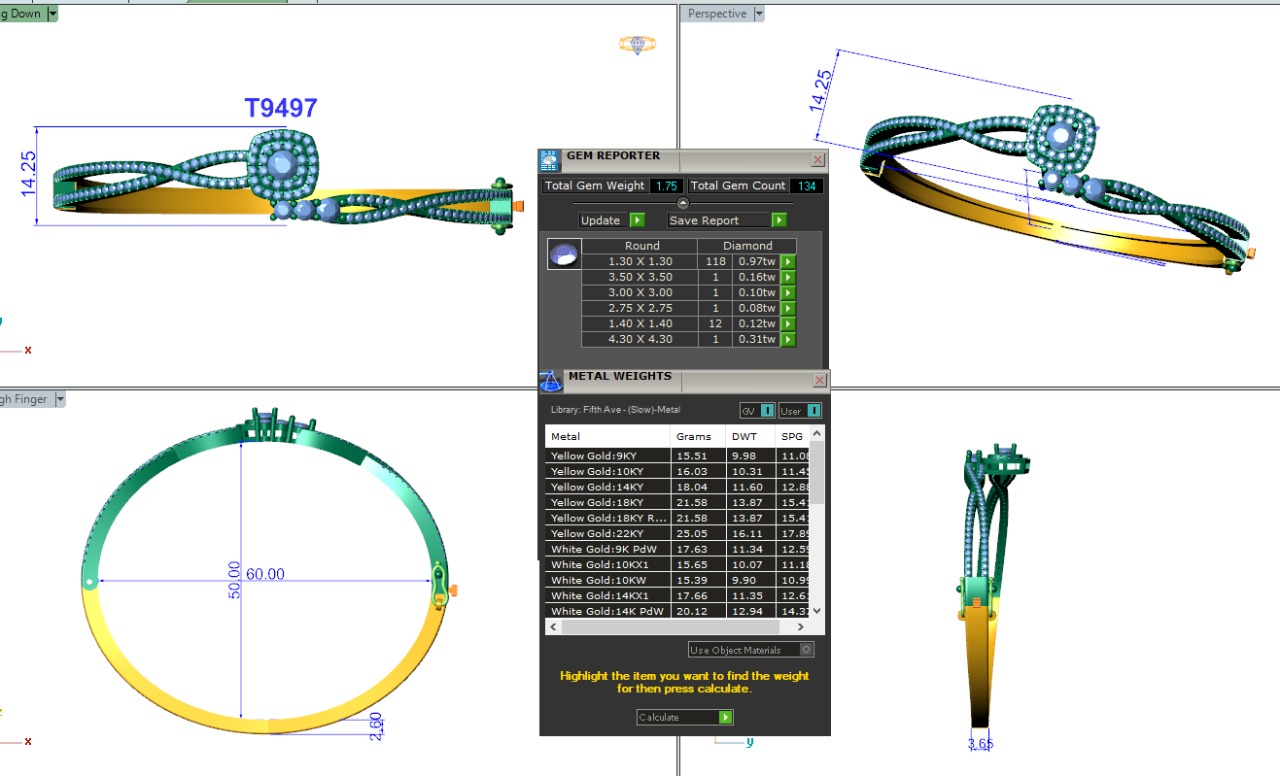Click the 4.30 X 4.30 gem size cell
This screenshot has height=776, width=1280.
pyautogui.click(x=641, y=339)
